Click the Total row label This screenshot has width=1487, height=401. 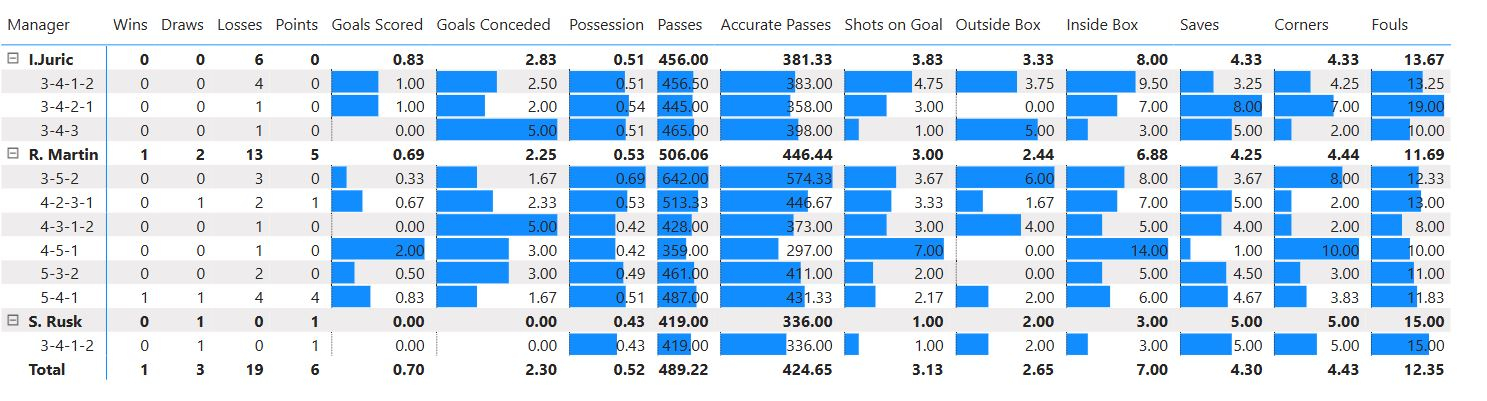[x=47, y=369]
